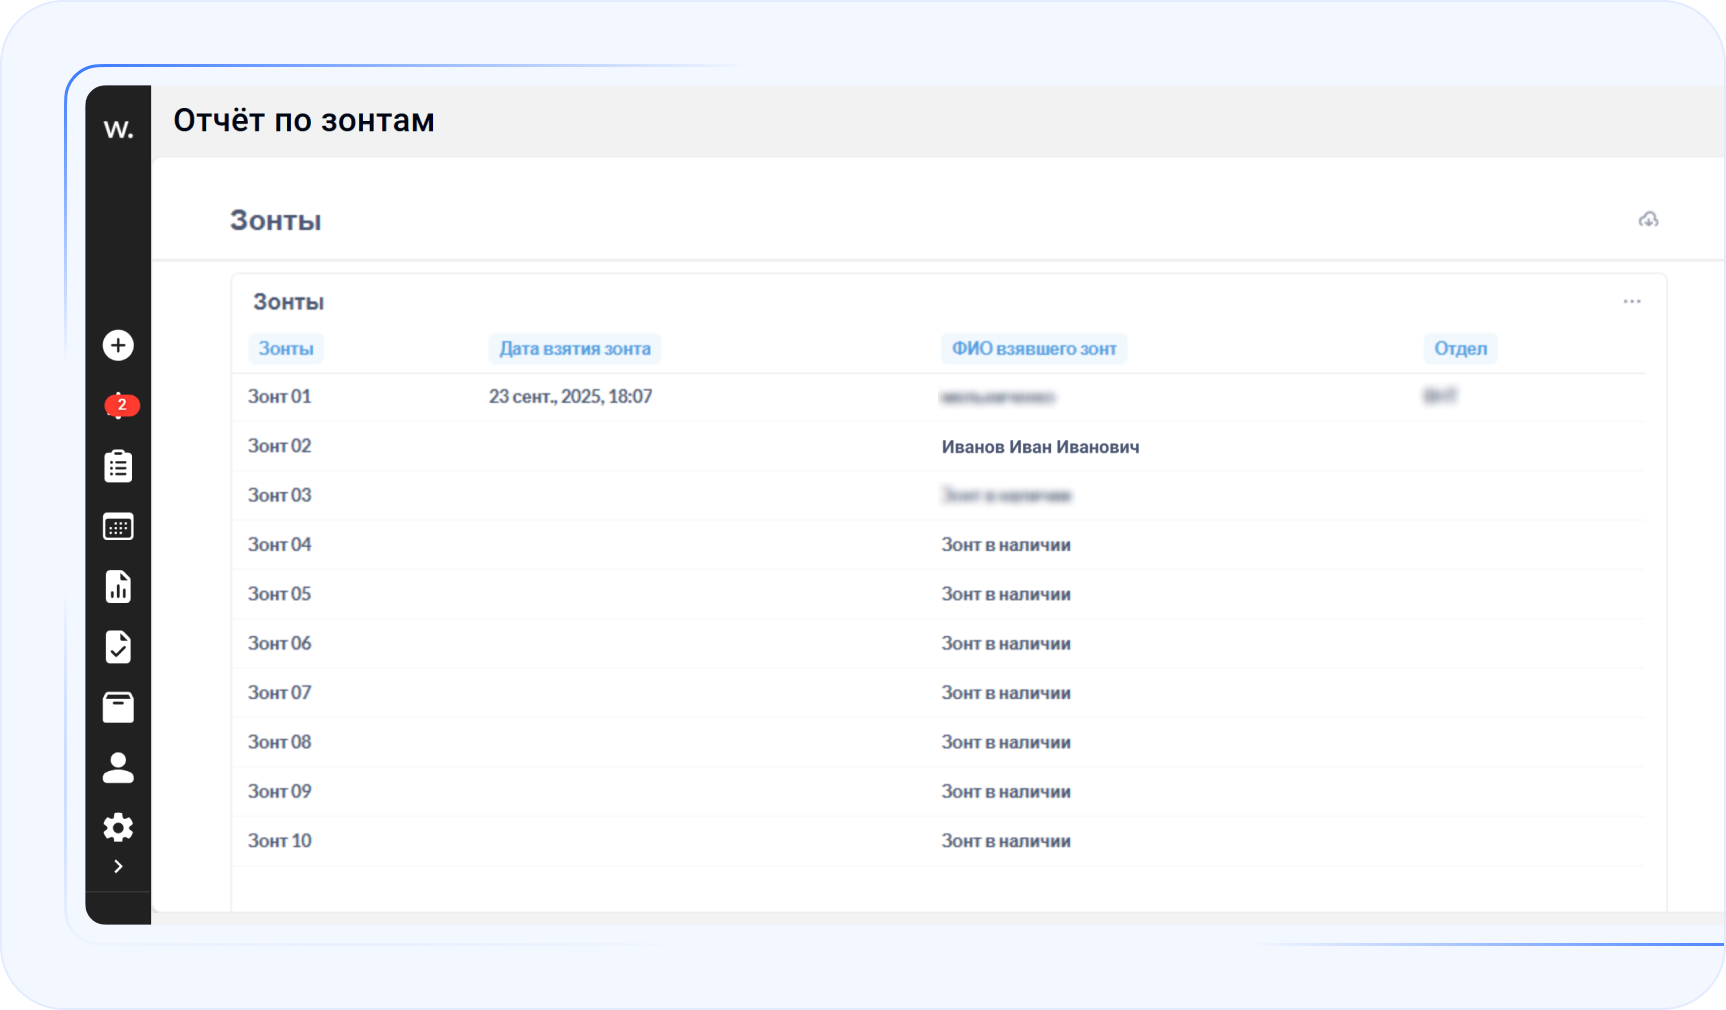The width and height of the screenshot is (1726, 1010).
Task: Select the Зонт 01 row
Action: point(280,397)
